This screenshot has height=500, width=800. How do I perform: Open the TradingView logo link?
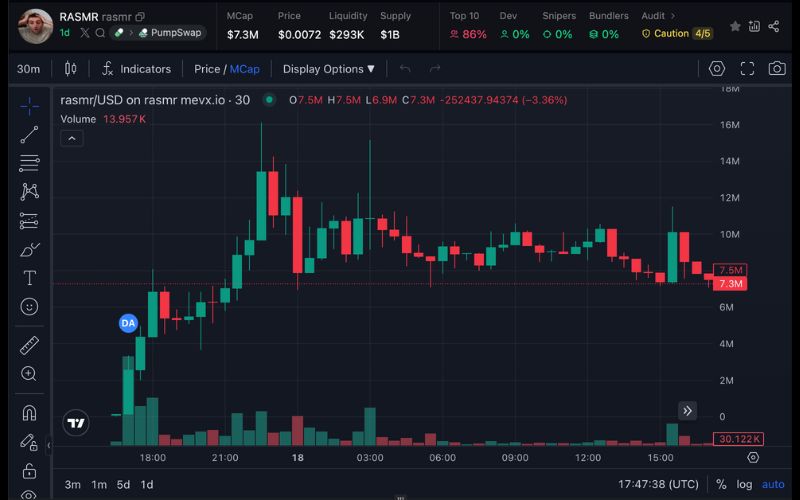76,423
